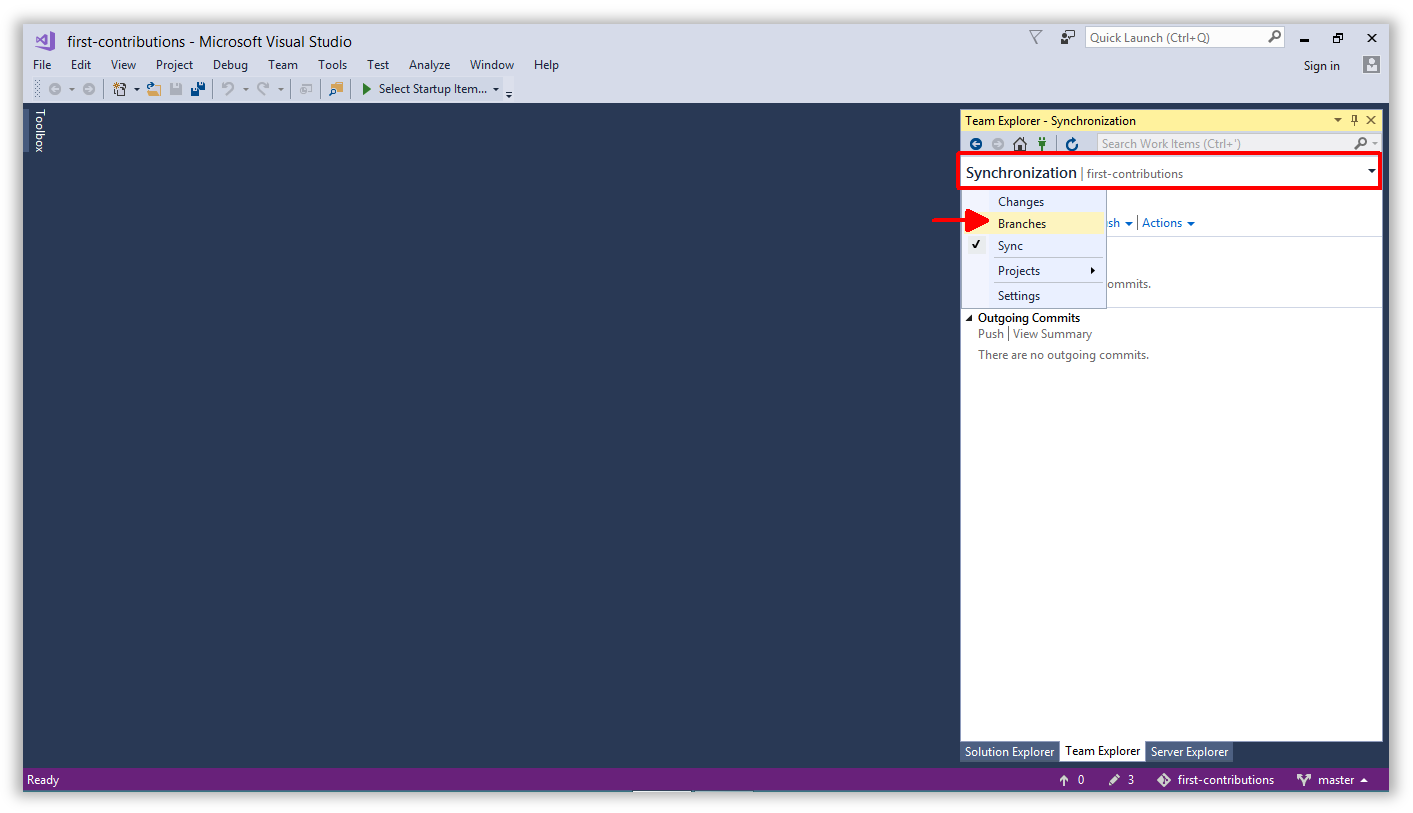1413x813 pixels.
Task: Go to Team Explorer Home icon
Action: (1020, 144)
